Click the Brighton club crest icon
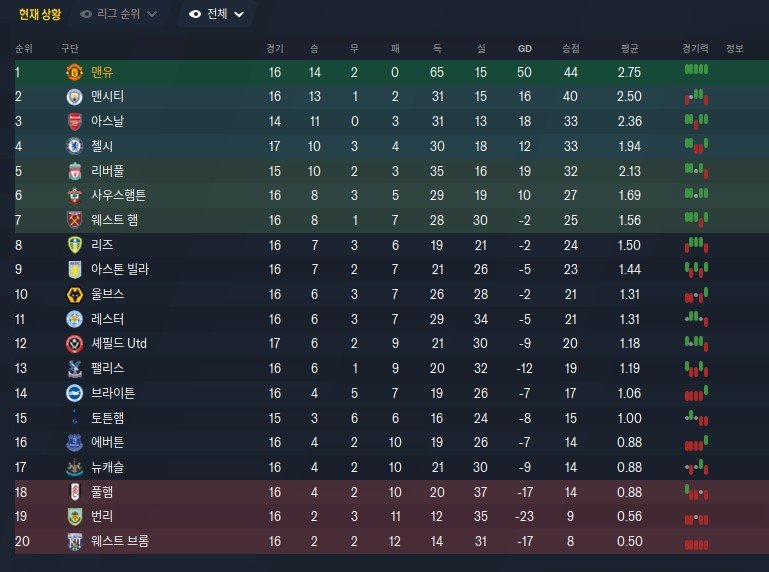The height and width of the screenshot is (572, 769). (75, 393)
